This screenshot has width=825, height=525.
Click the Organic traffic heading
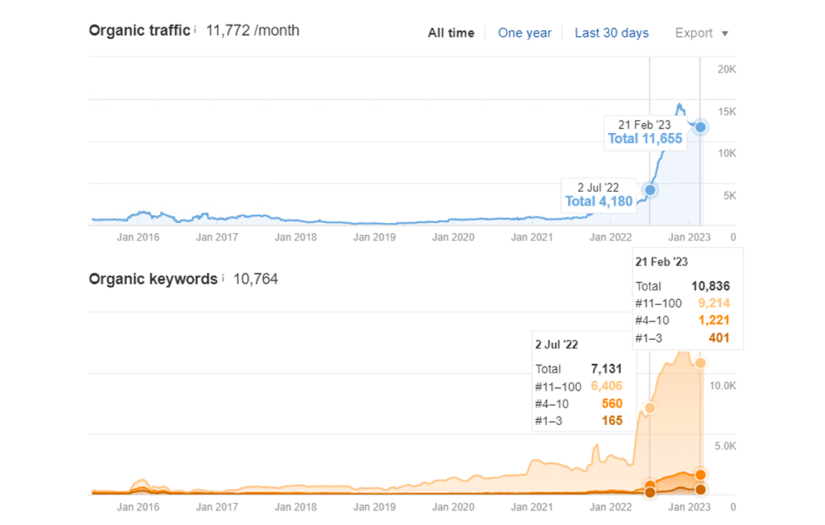tap(139, 30)
